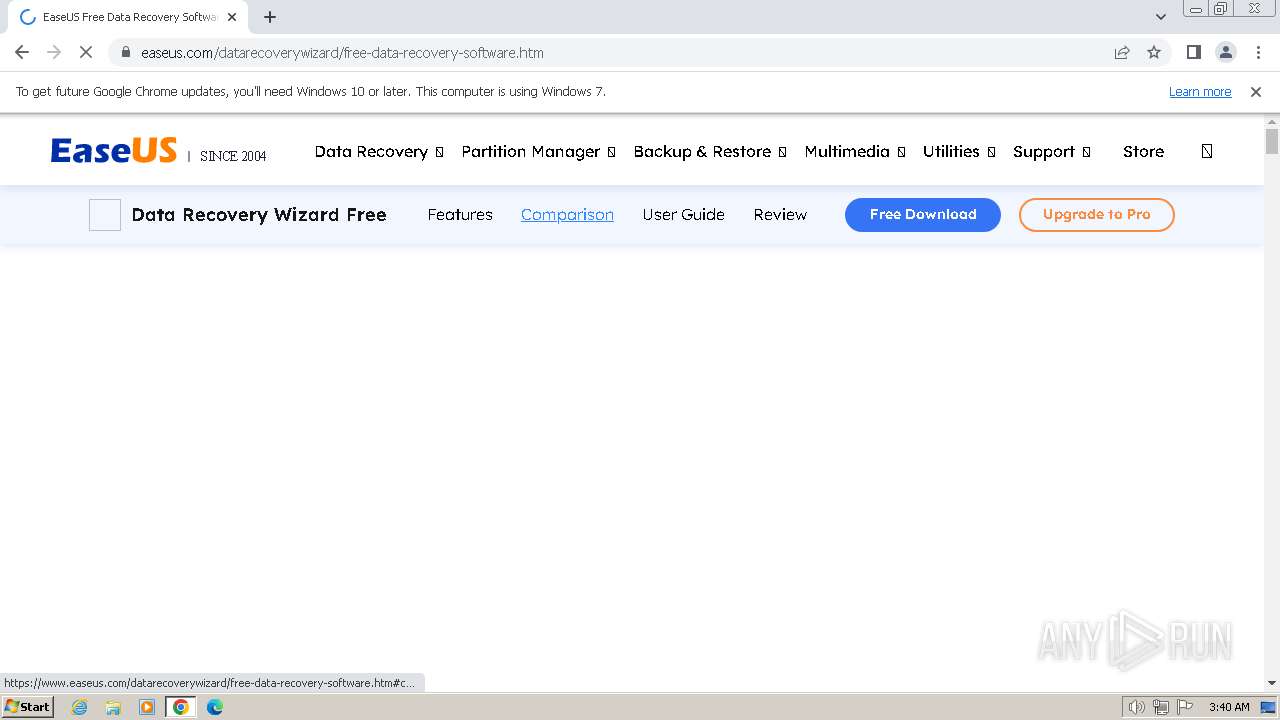Viewport: 1280px width, 720px height.
Task: Expand Data Recovery menu
Action: pyautogui.click(x=379, y=152)
